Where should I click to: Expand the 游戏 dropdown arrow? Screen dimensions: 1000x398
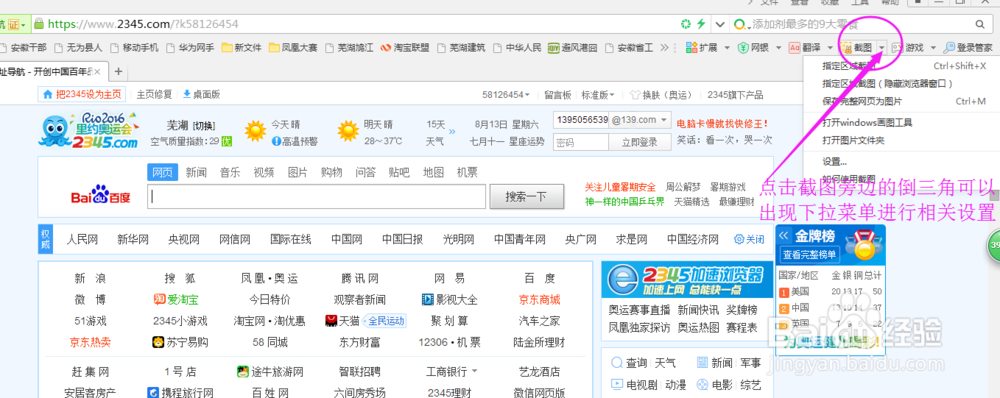[933, 48]
